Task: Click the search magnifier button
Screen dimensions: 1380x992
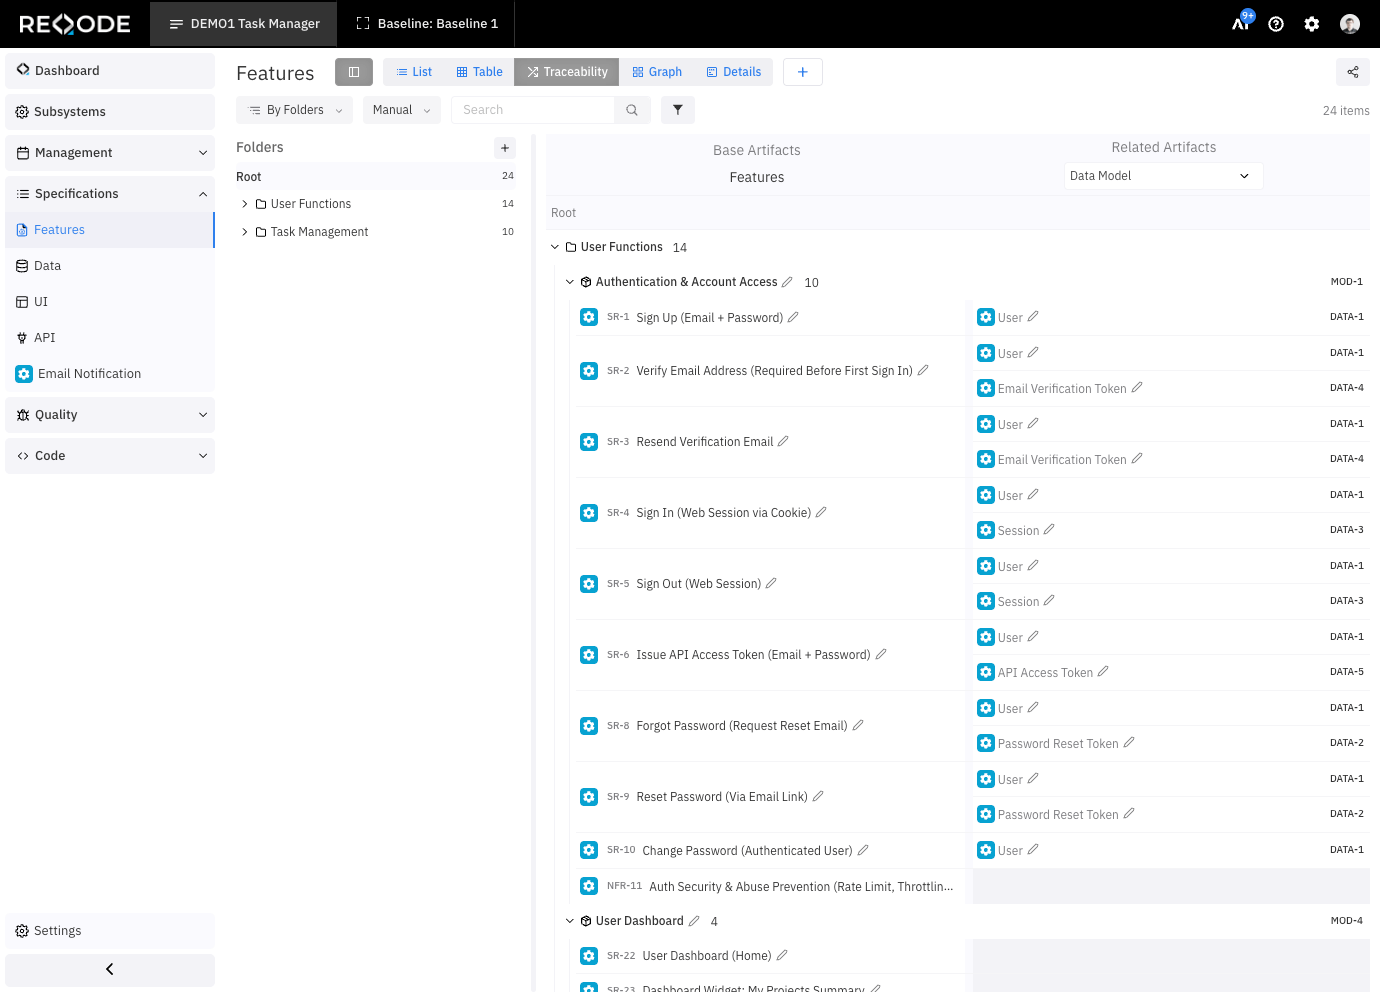Action: tap(632, 110)
